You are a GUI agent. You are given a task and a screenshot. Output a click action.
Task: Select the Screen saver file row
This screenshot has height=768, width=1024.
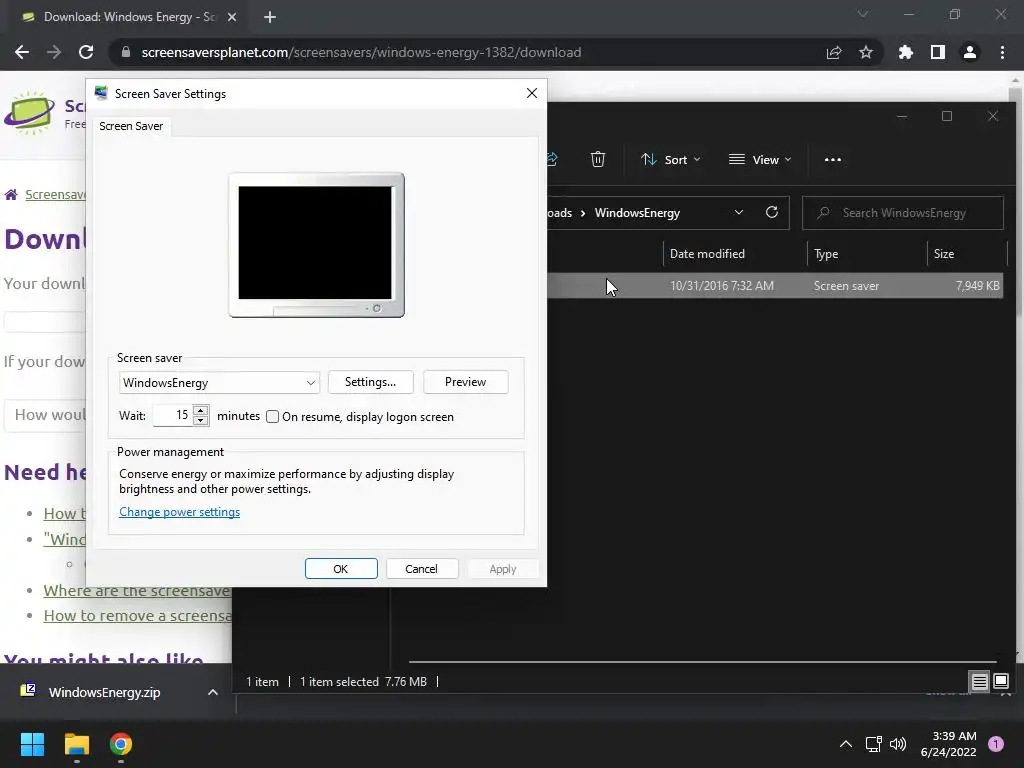[775, 285]
